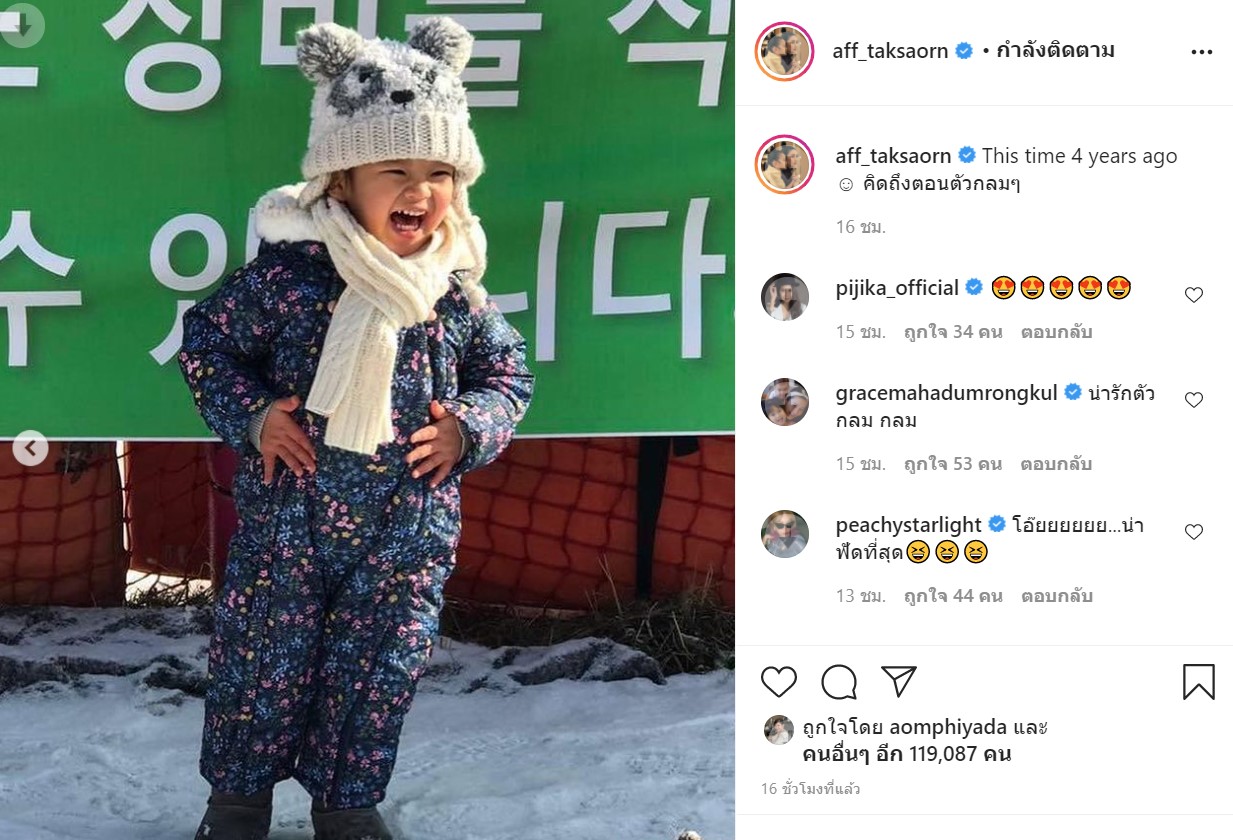
Task: Like the peachystarlight comment heart
Action: point(1193,532)
